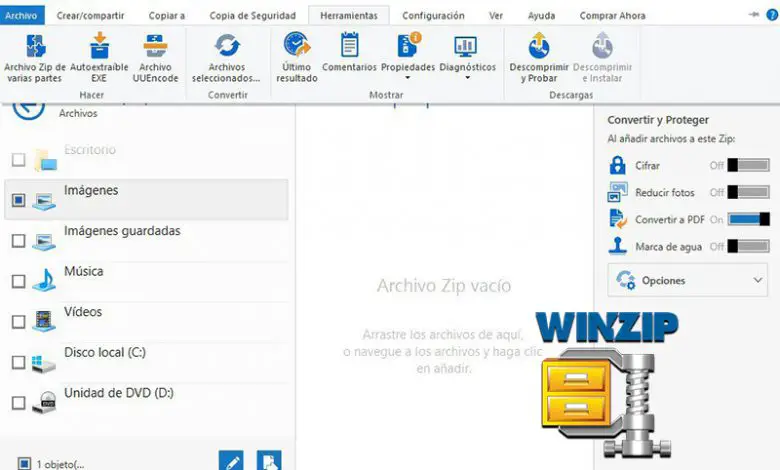
Task: Click the Unidad de DVD (D:) icon
Action: pyautogui.click(x=44, y=402)
